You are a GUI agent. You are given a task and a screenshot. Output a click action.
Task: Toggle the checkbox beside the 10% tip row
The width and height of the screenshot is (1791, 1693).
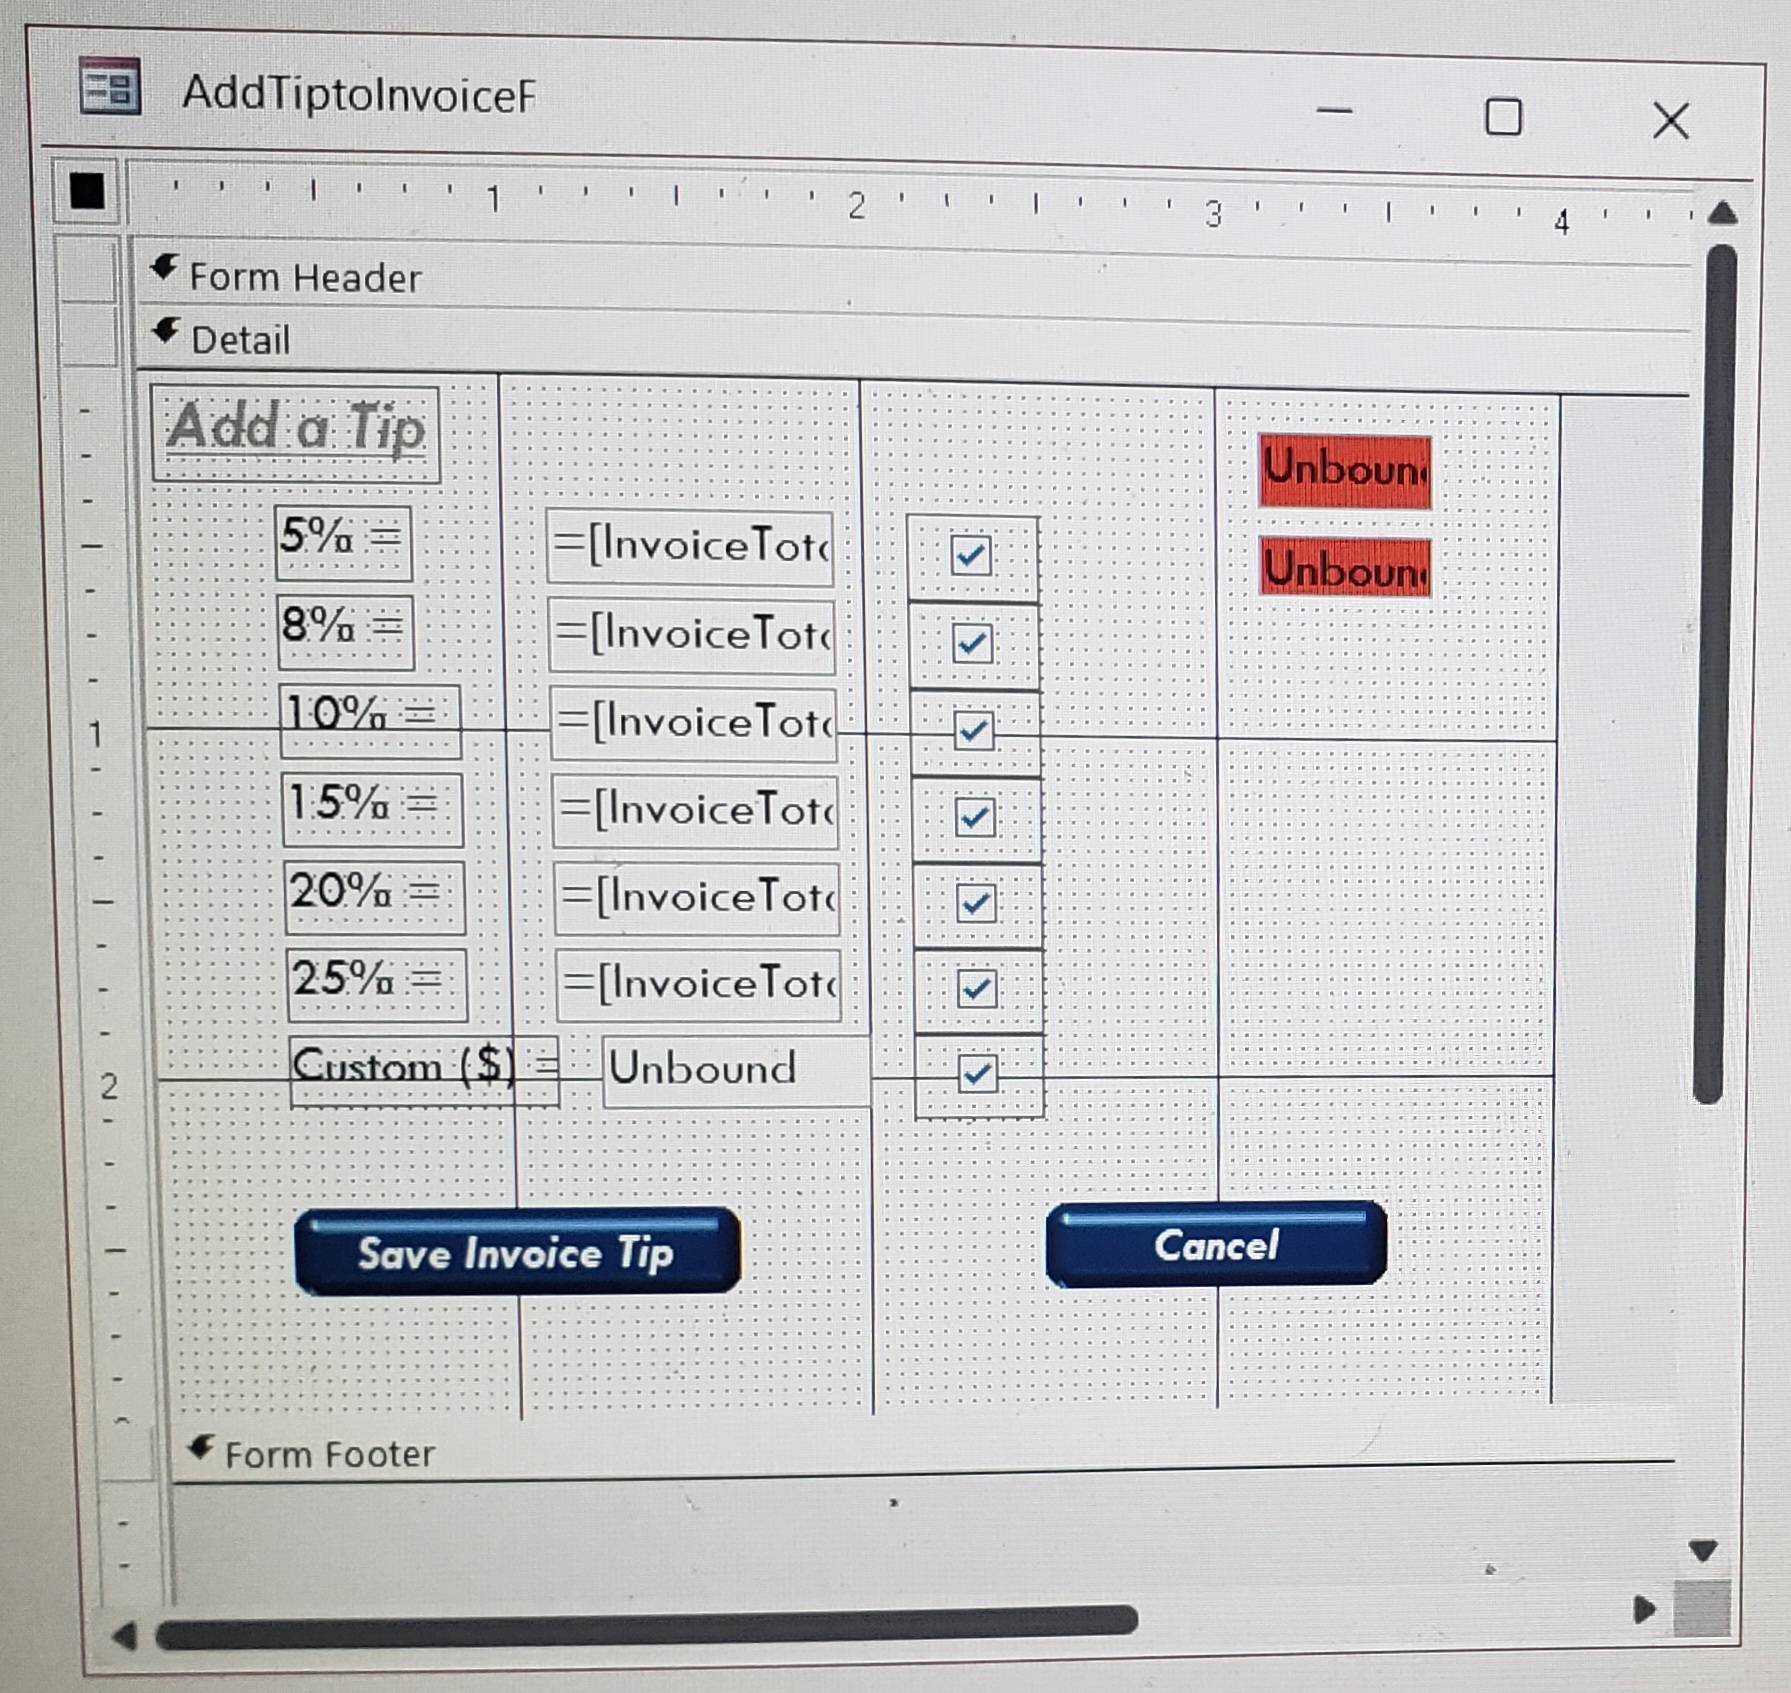click(972, 733)
